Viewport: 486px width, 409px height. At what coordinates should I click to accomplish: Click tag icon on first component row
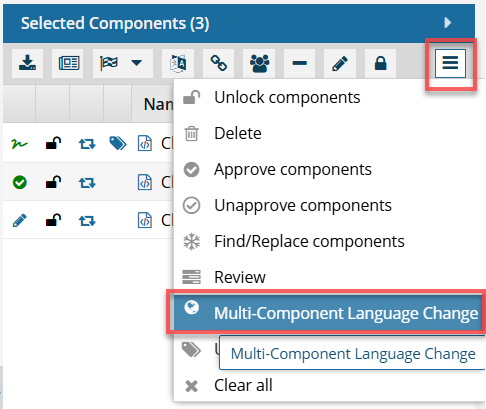coord(118,143)
